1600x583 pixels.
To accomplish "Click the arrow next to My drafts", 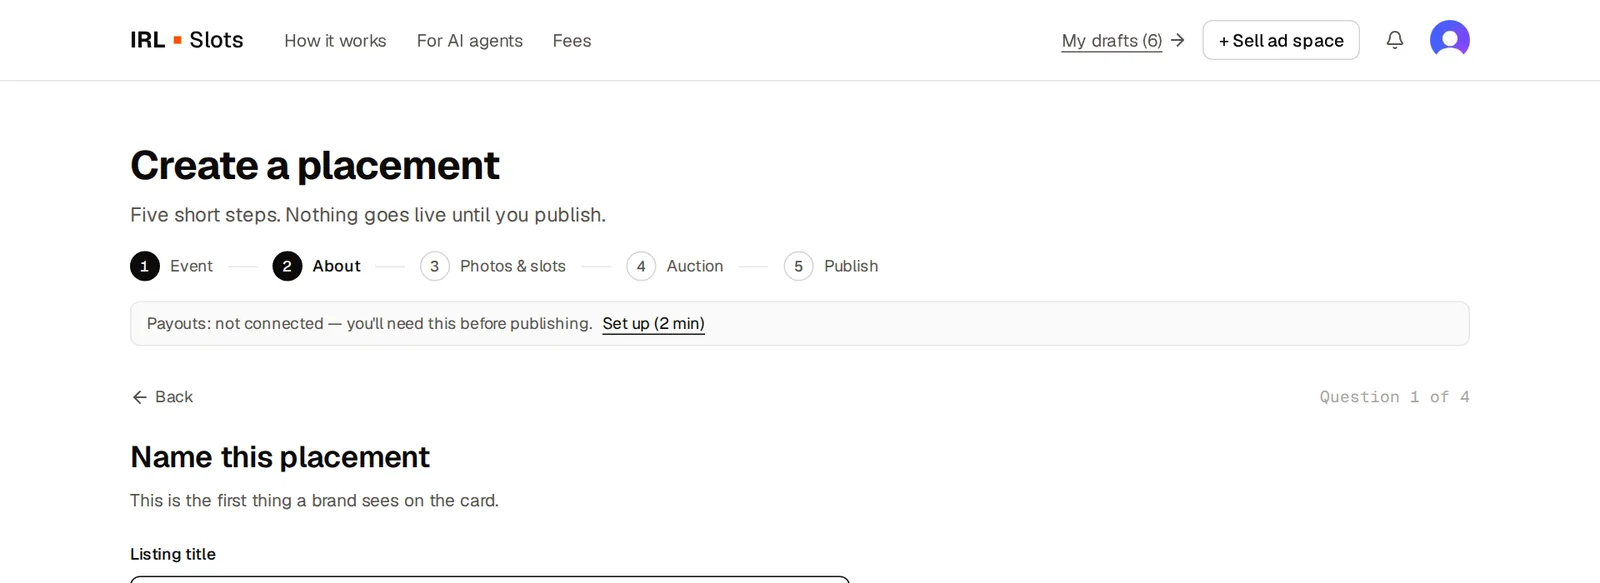I will coord(1177,40).
